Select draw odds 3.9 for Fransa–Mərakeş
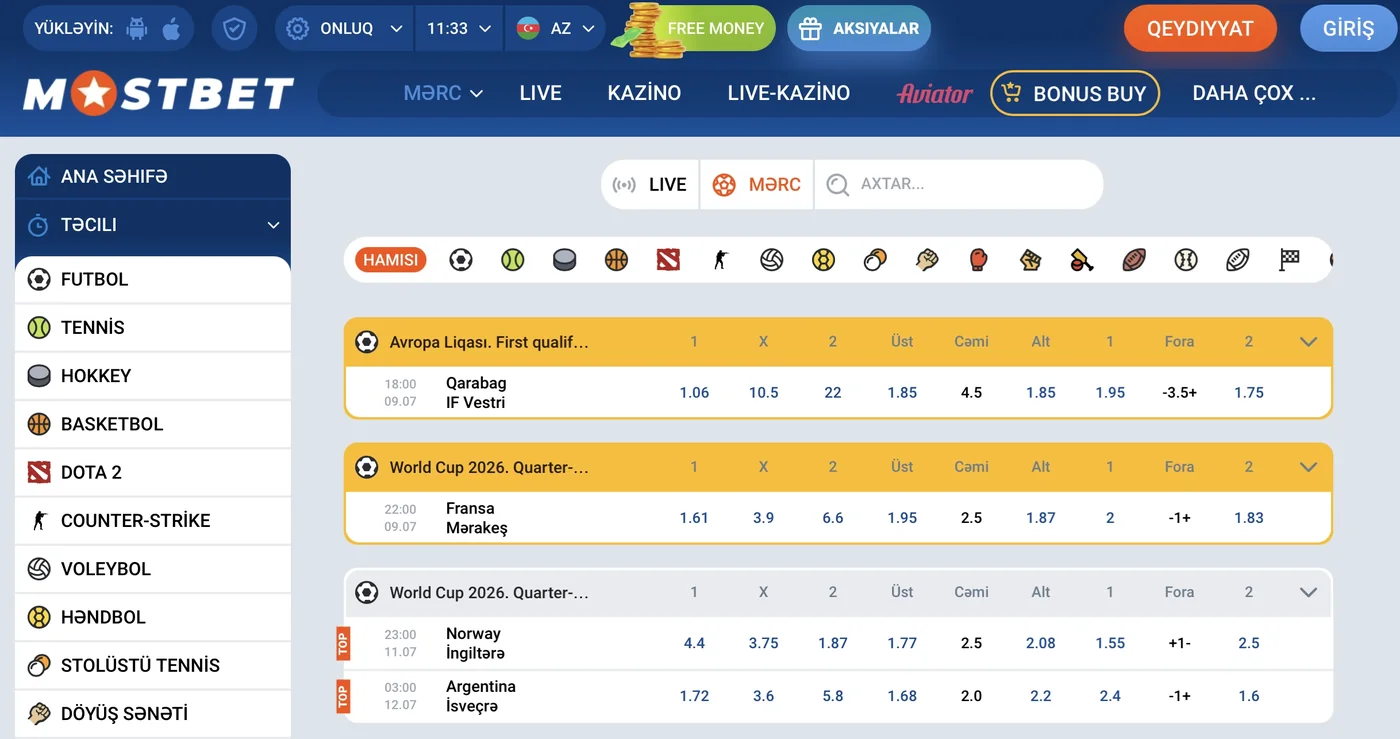 763,518
